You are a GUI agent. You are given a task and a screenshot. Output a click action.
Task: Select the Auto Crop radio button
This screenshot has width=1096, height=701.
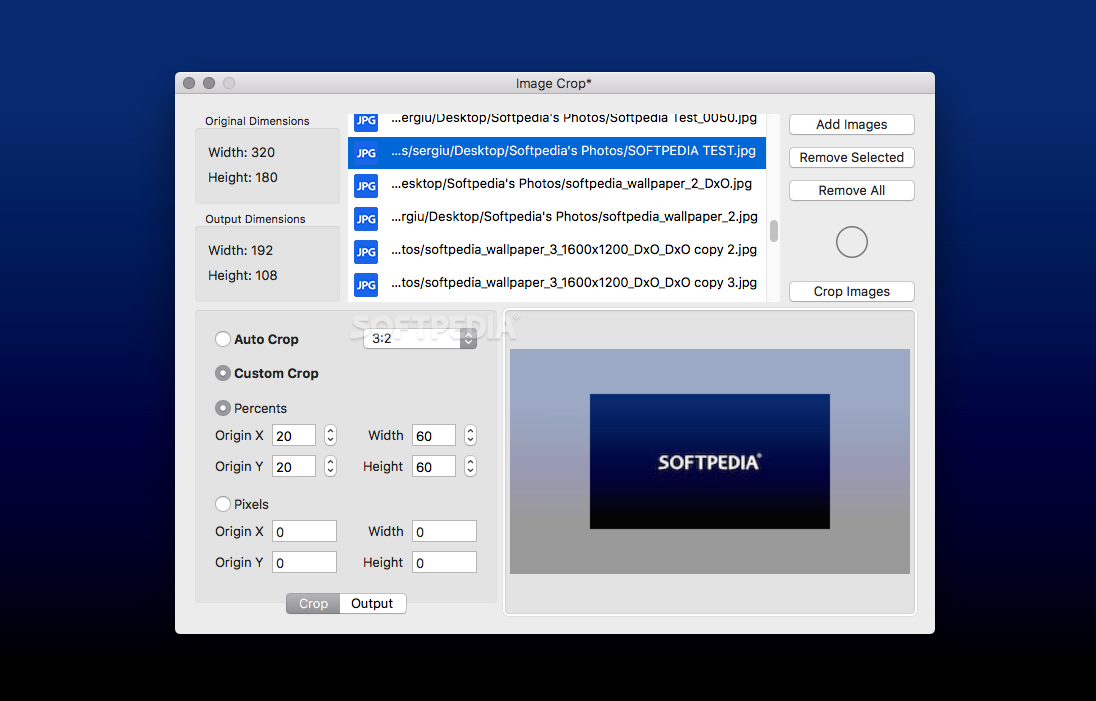(x=222, y=339)
